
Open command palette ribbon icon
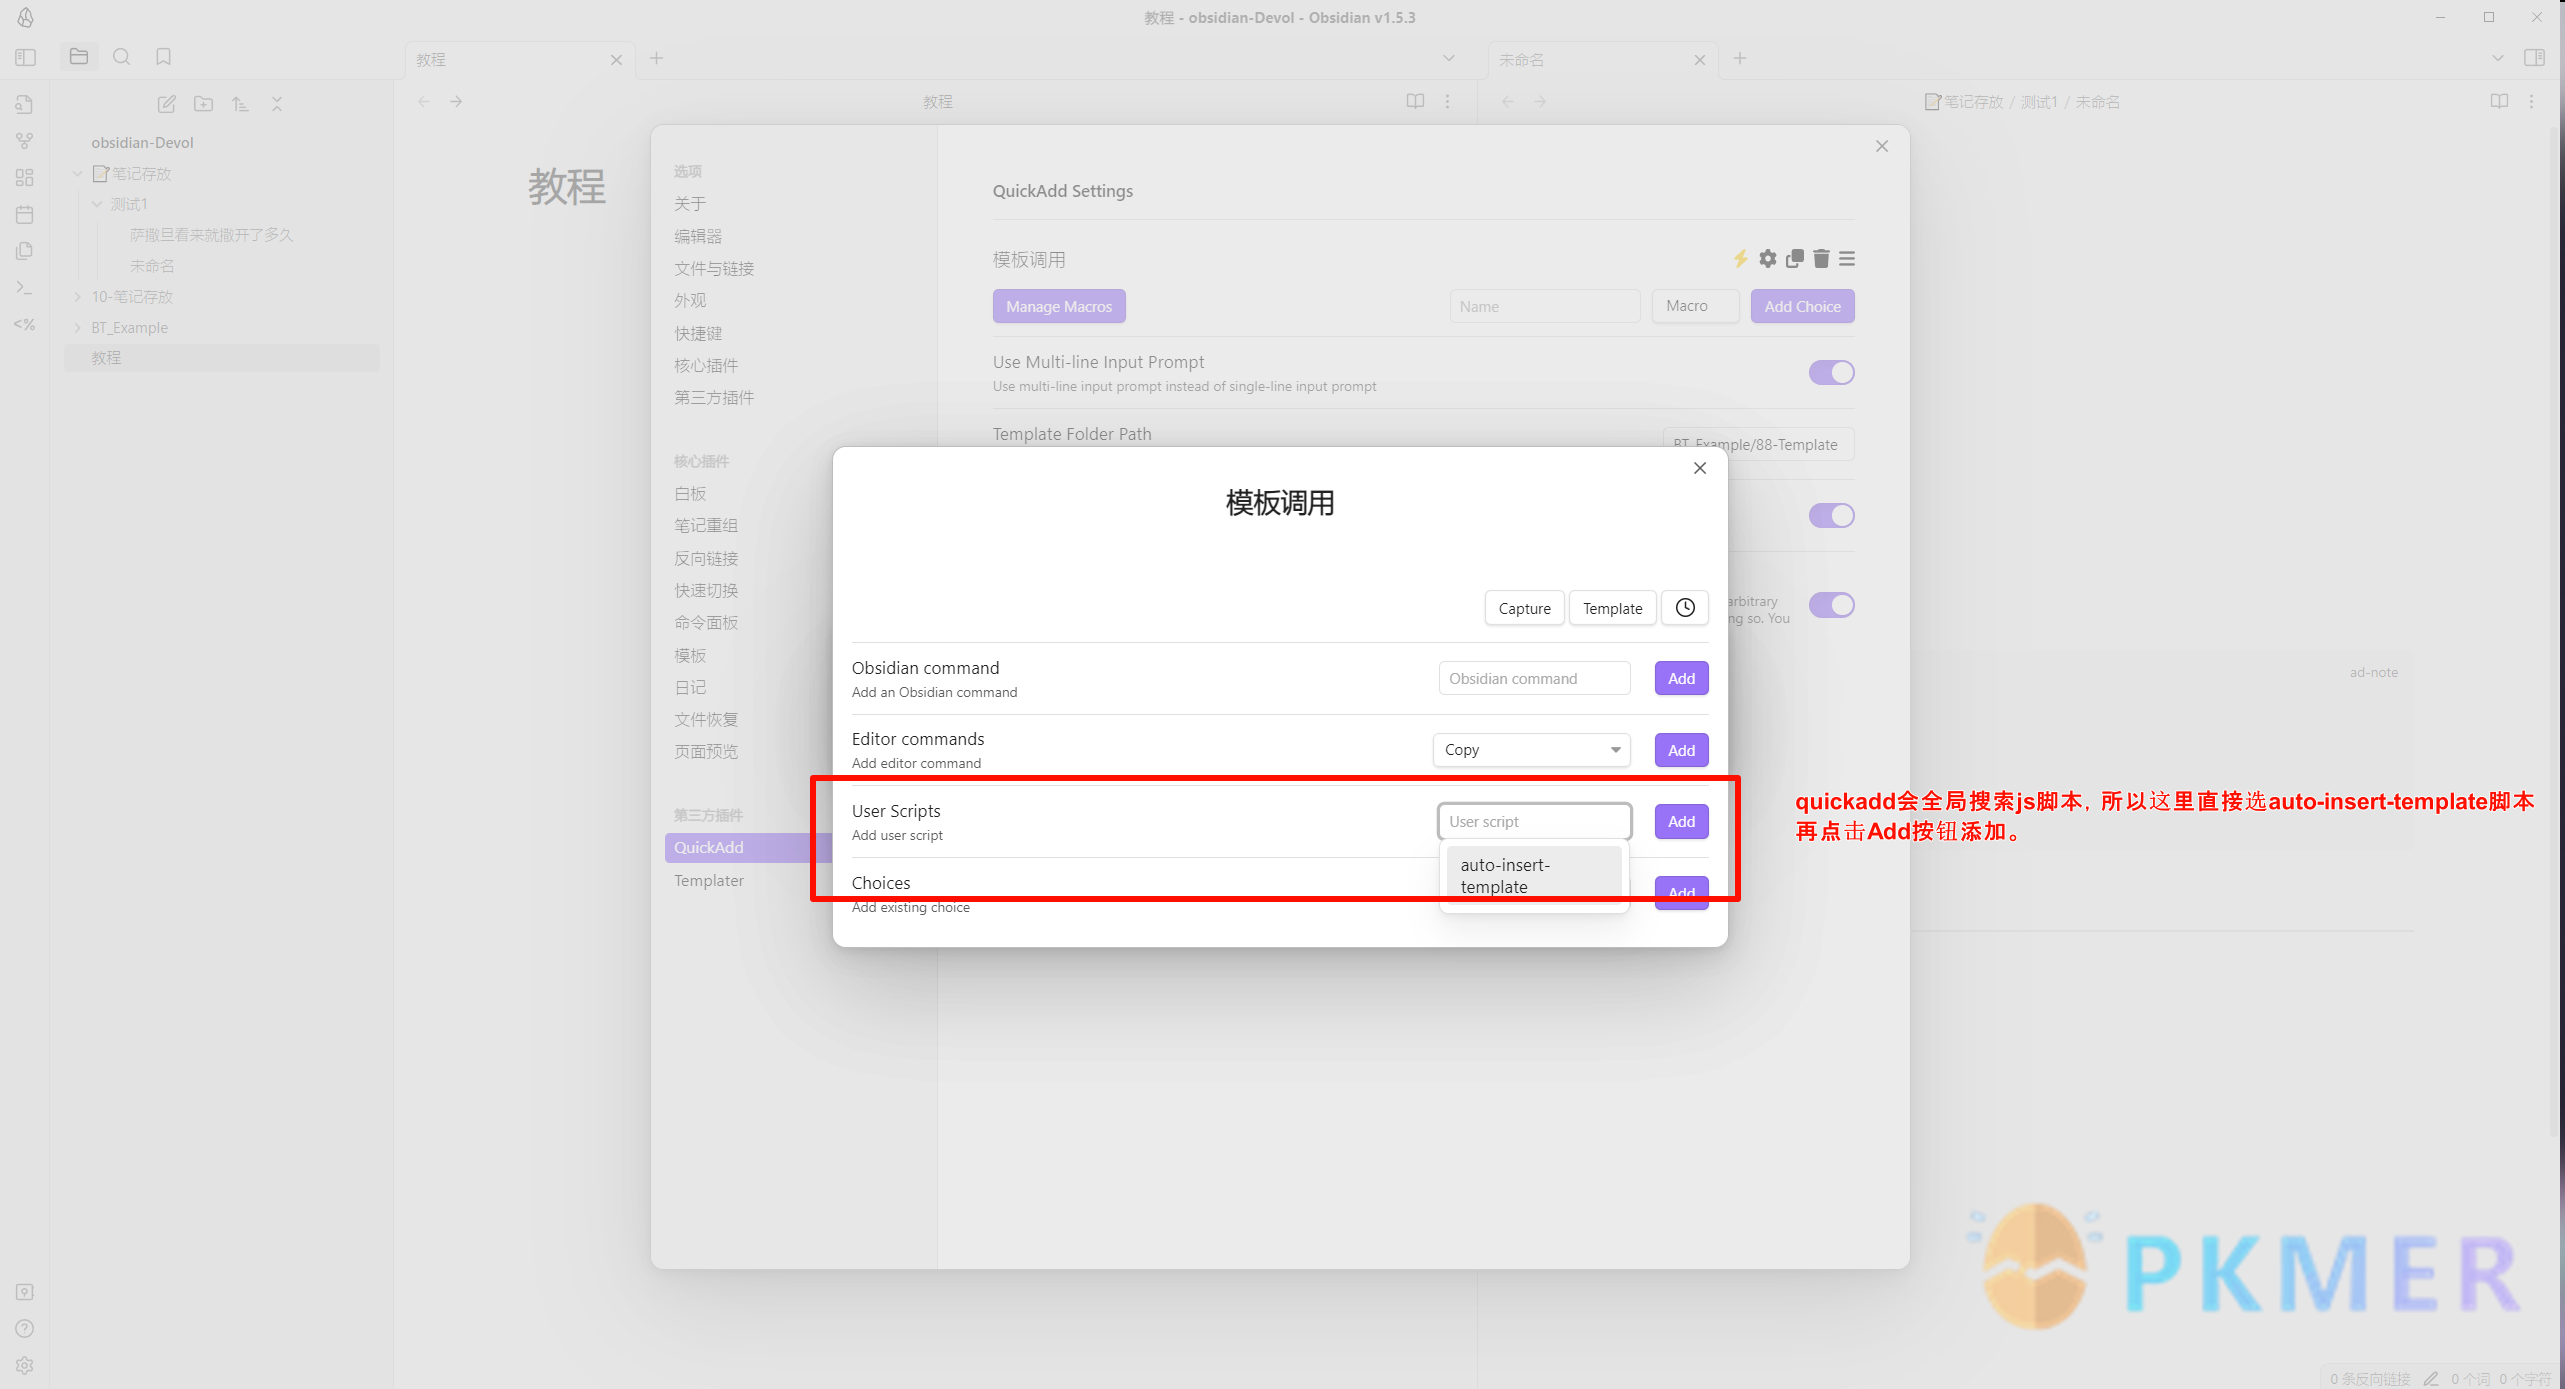[x=25, y=288]
